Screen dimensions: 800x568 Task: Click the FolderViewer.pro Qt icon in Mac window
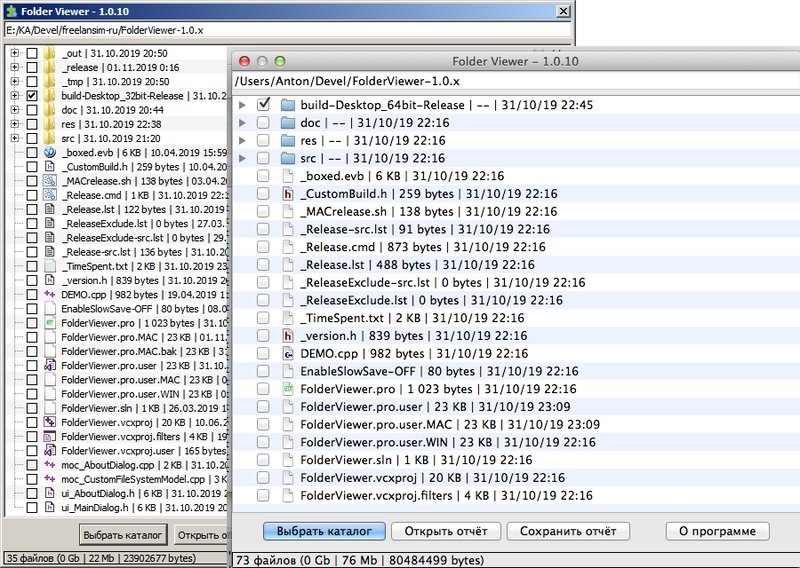(288, 389)
